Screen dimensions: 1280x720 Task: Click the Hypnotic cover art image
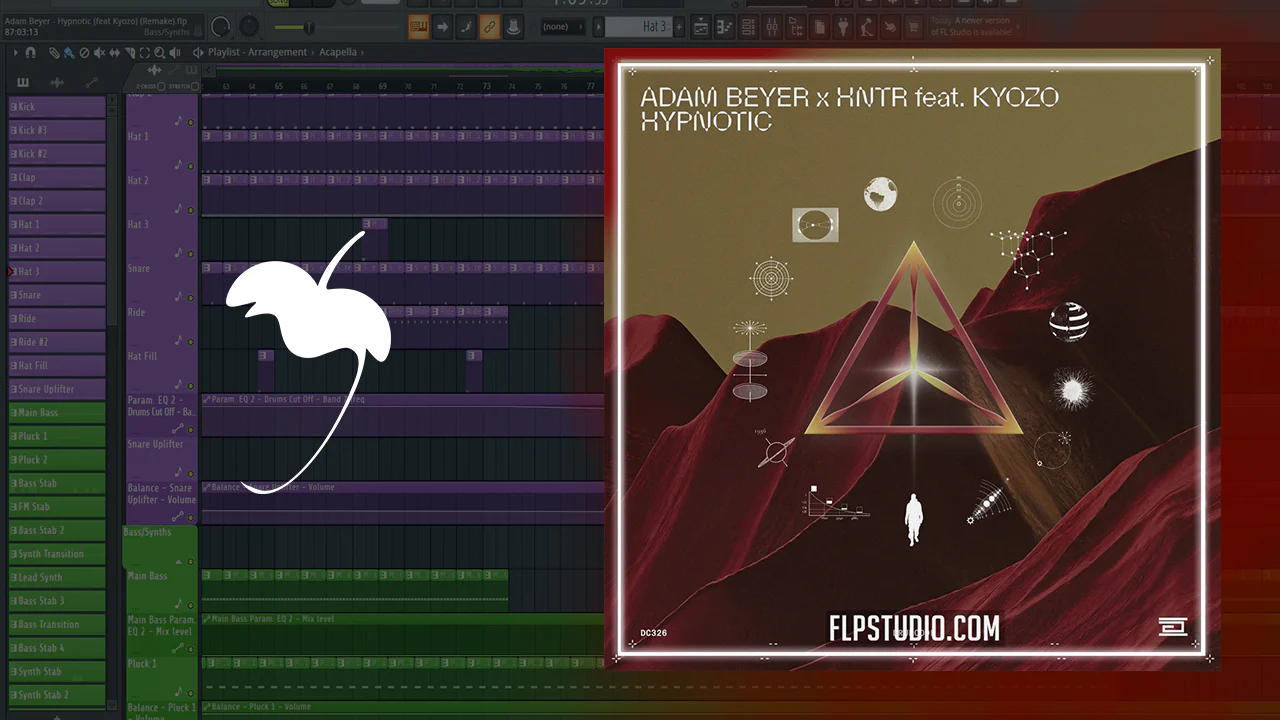[x=911, y=360]
